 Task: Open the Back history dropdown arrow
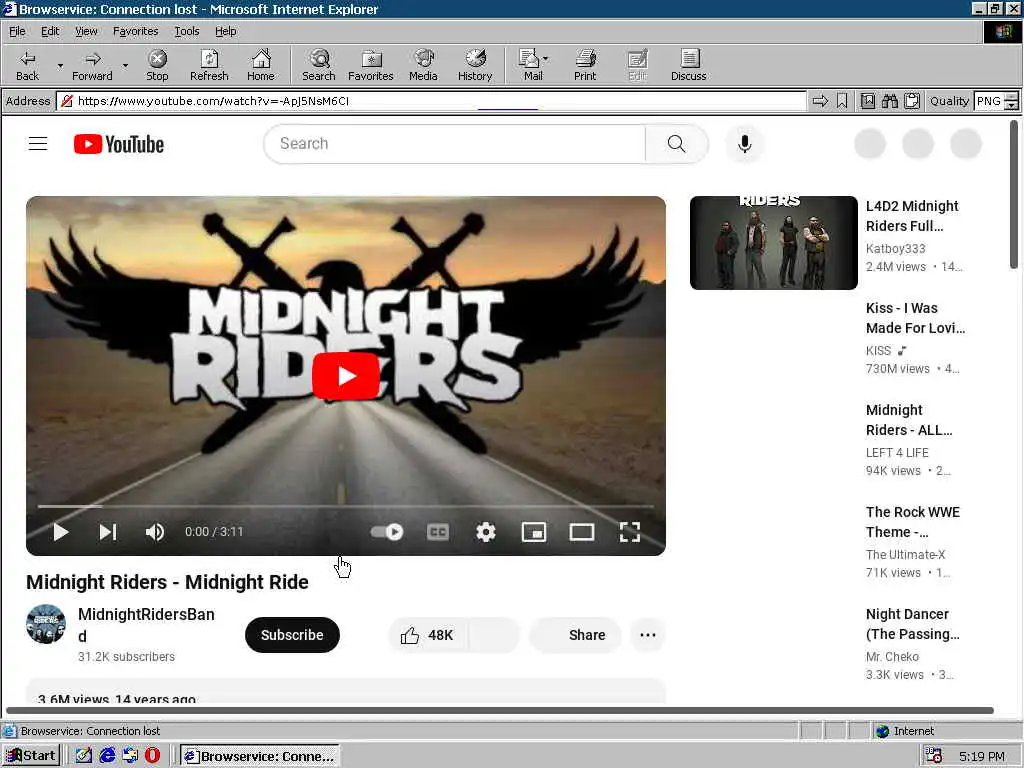coord(60,65)
